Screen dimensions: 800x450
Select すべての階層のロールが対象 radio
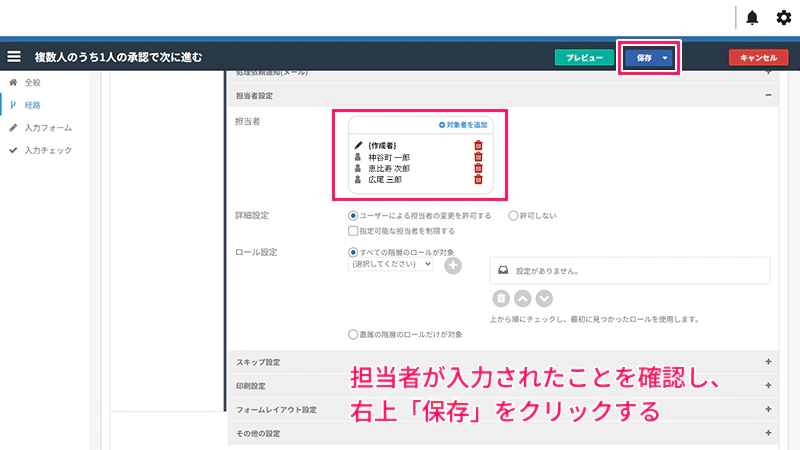click(x=353, y=252)
